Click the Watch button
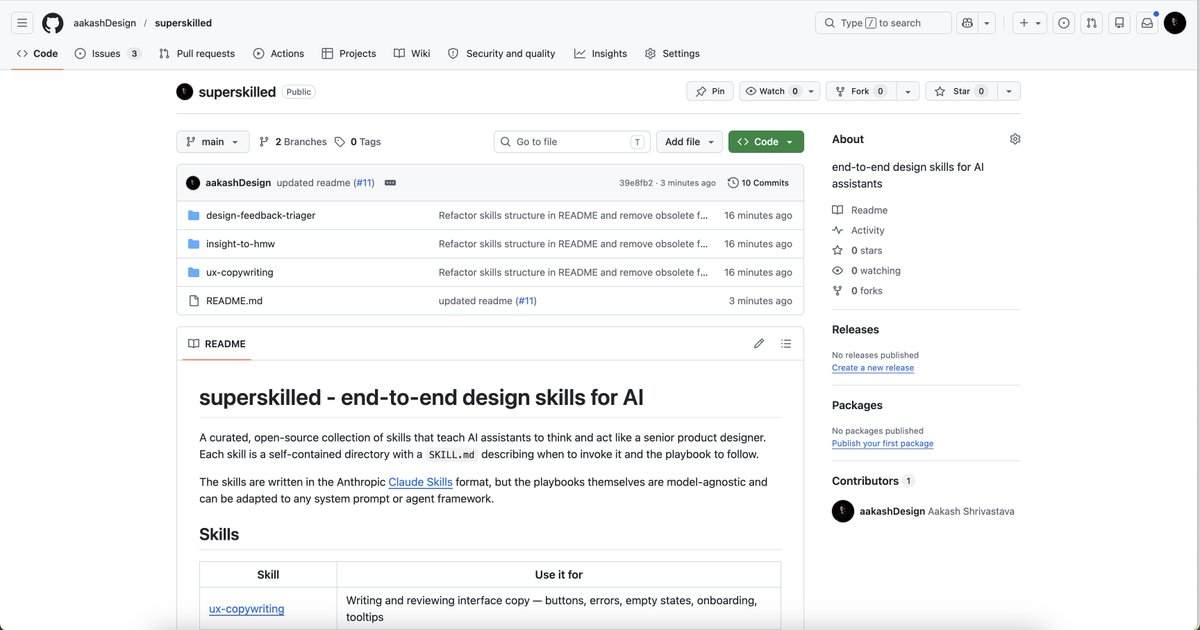 tap(771, 91)
